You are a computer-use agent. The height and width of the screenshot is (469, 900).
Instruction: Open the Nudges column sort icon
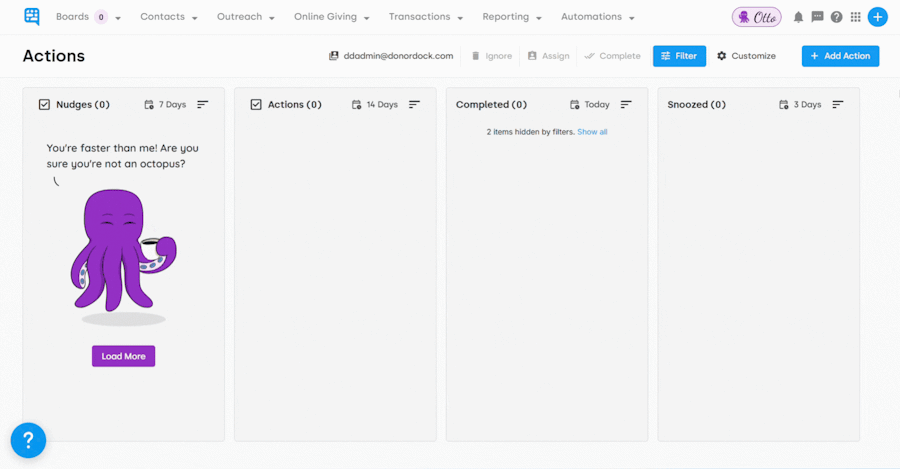pyautogui.click(x=203, y=104)
